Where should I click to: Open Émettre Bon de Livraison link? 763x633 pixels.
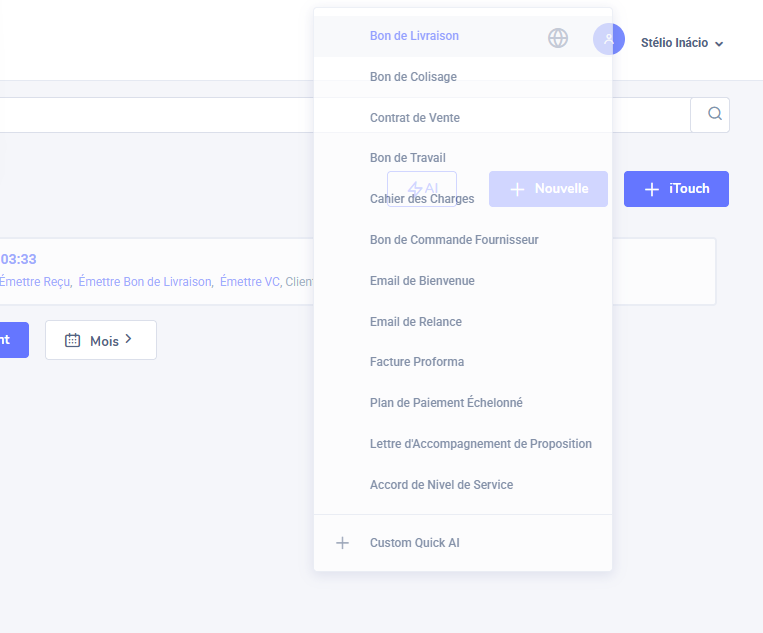point(145,282)
